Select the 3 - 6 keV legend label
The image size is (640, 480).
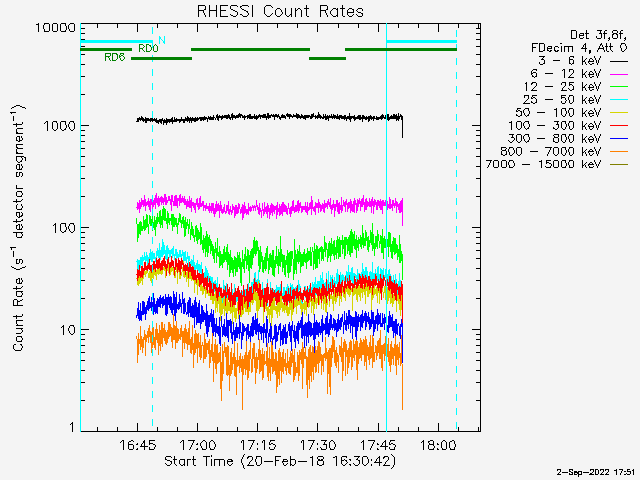click(570, 61)
